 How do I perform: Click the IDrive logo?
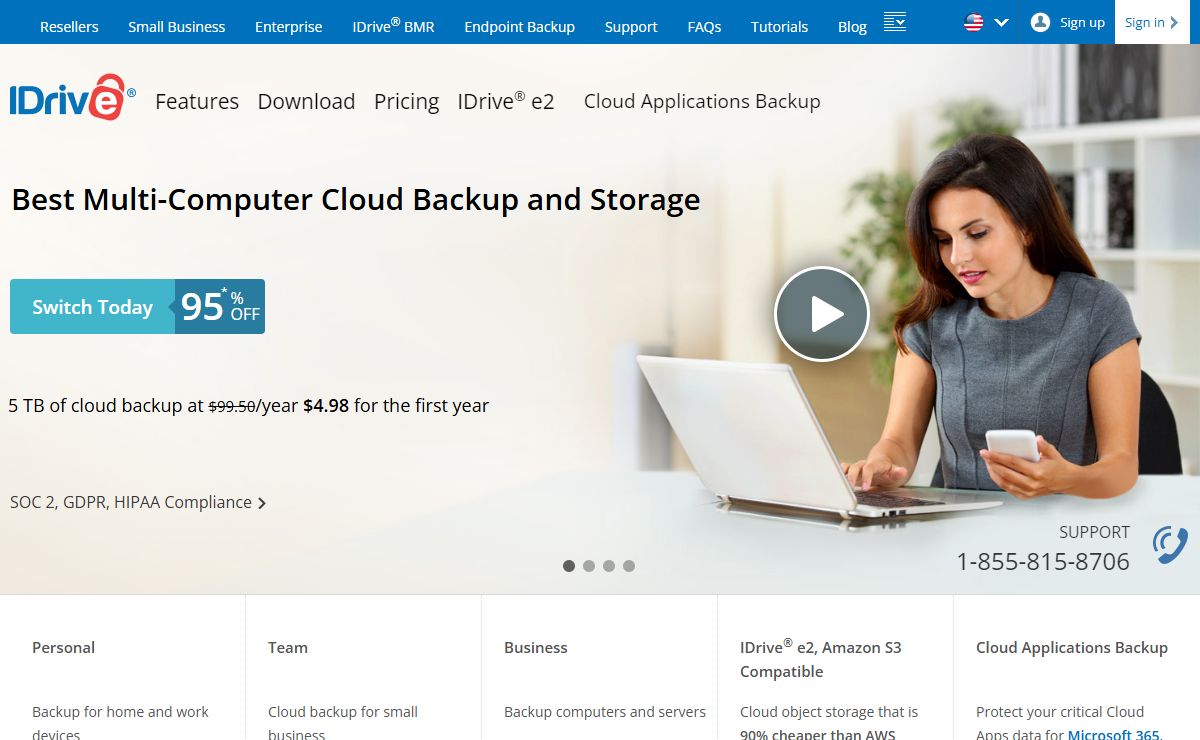point(73,98)
